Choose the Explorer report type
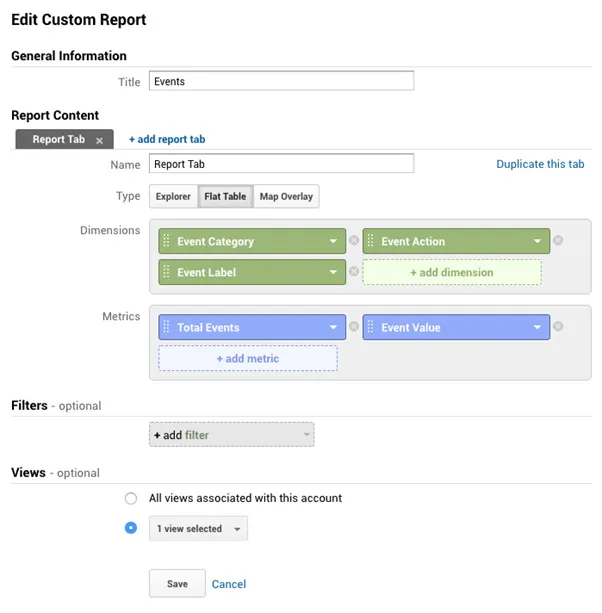The height and width of the screenshot is (613, 602). click(x=173, y=196)
